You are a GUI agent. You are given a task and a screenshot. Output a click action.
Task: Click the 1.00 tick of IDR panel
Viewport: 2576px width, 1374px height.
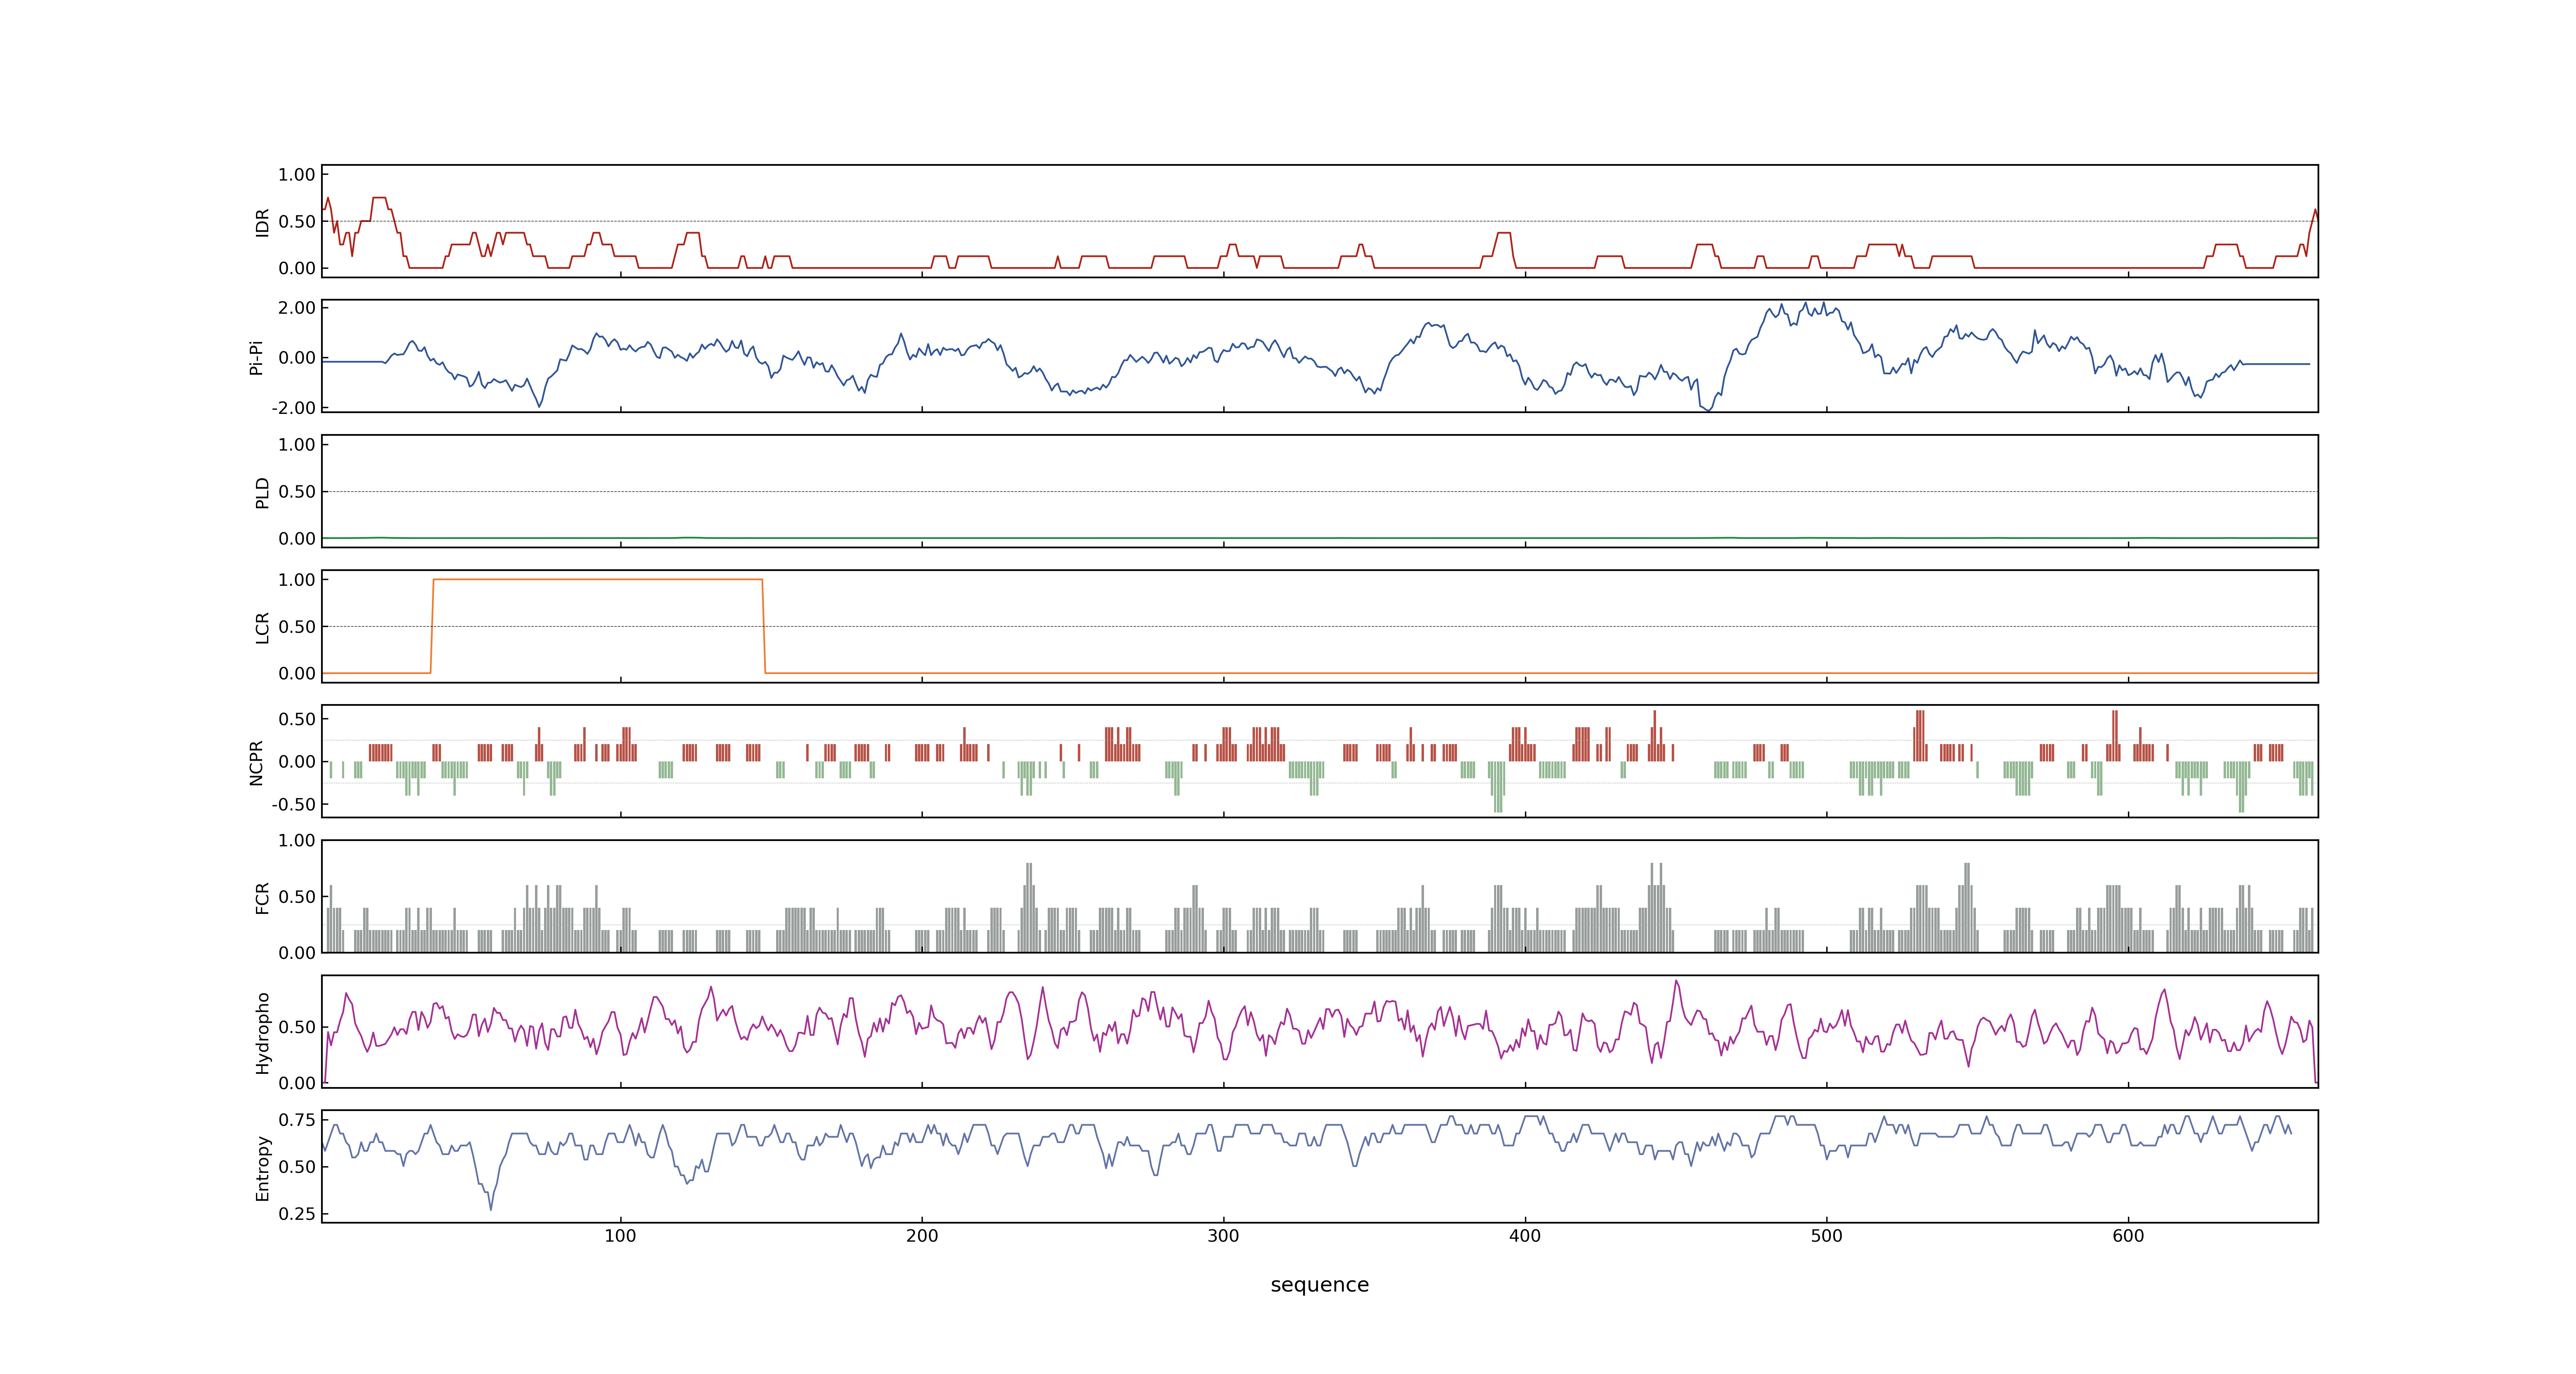coord(297,175)
